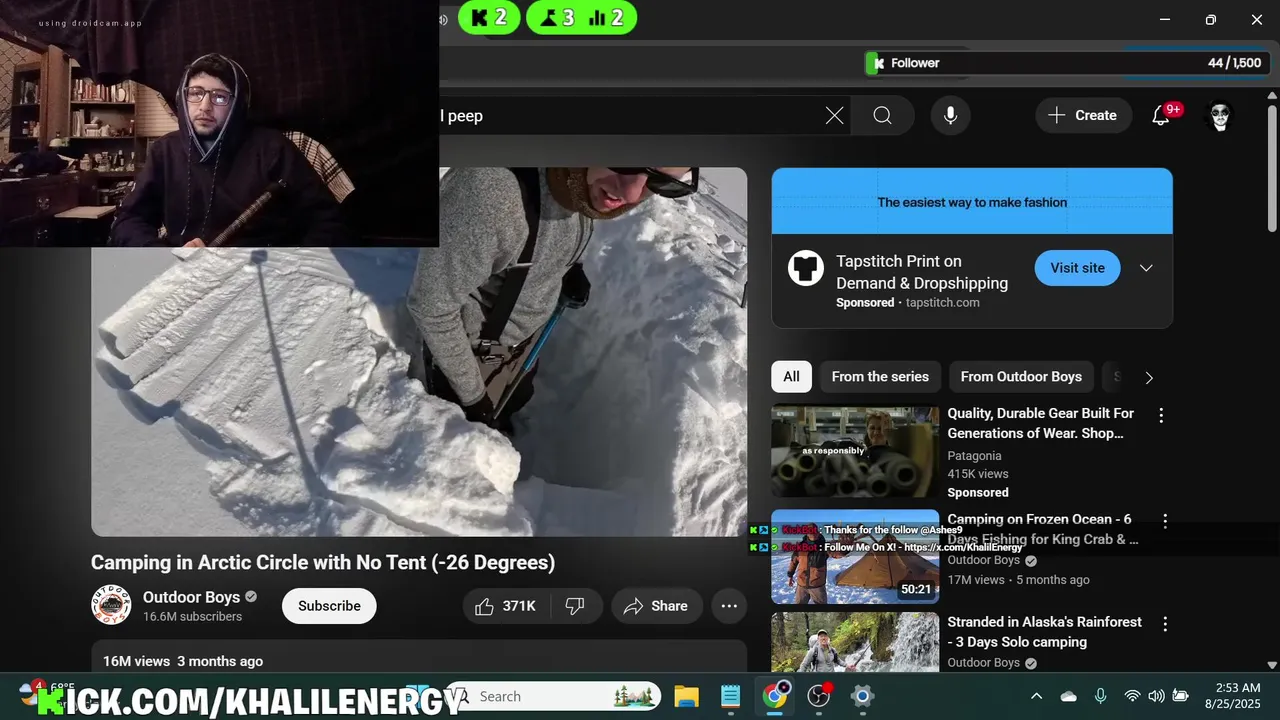Select the All filter chip
The image size is (1280, 720).
pos(791,377)
